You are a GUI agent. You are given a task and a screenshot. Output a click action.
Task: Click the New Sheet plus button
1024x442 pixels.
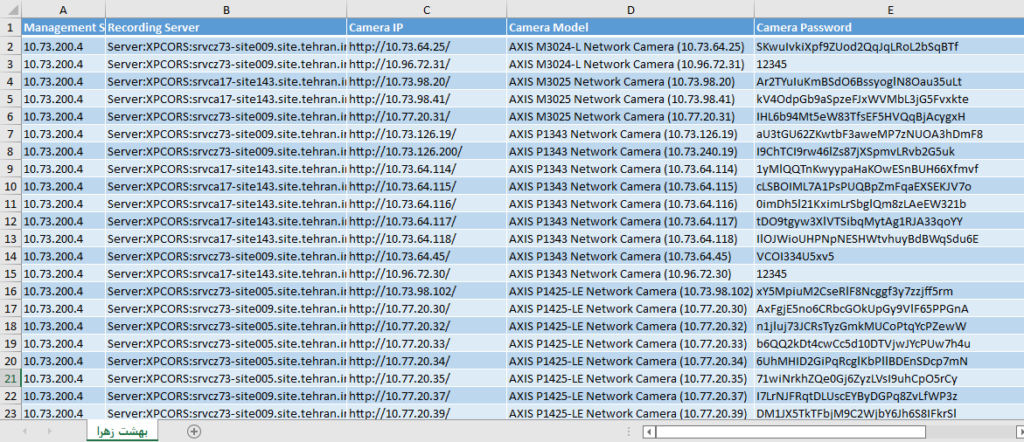click(x=194, y=431)
